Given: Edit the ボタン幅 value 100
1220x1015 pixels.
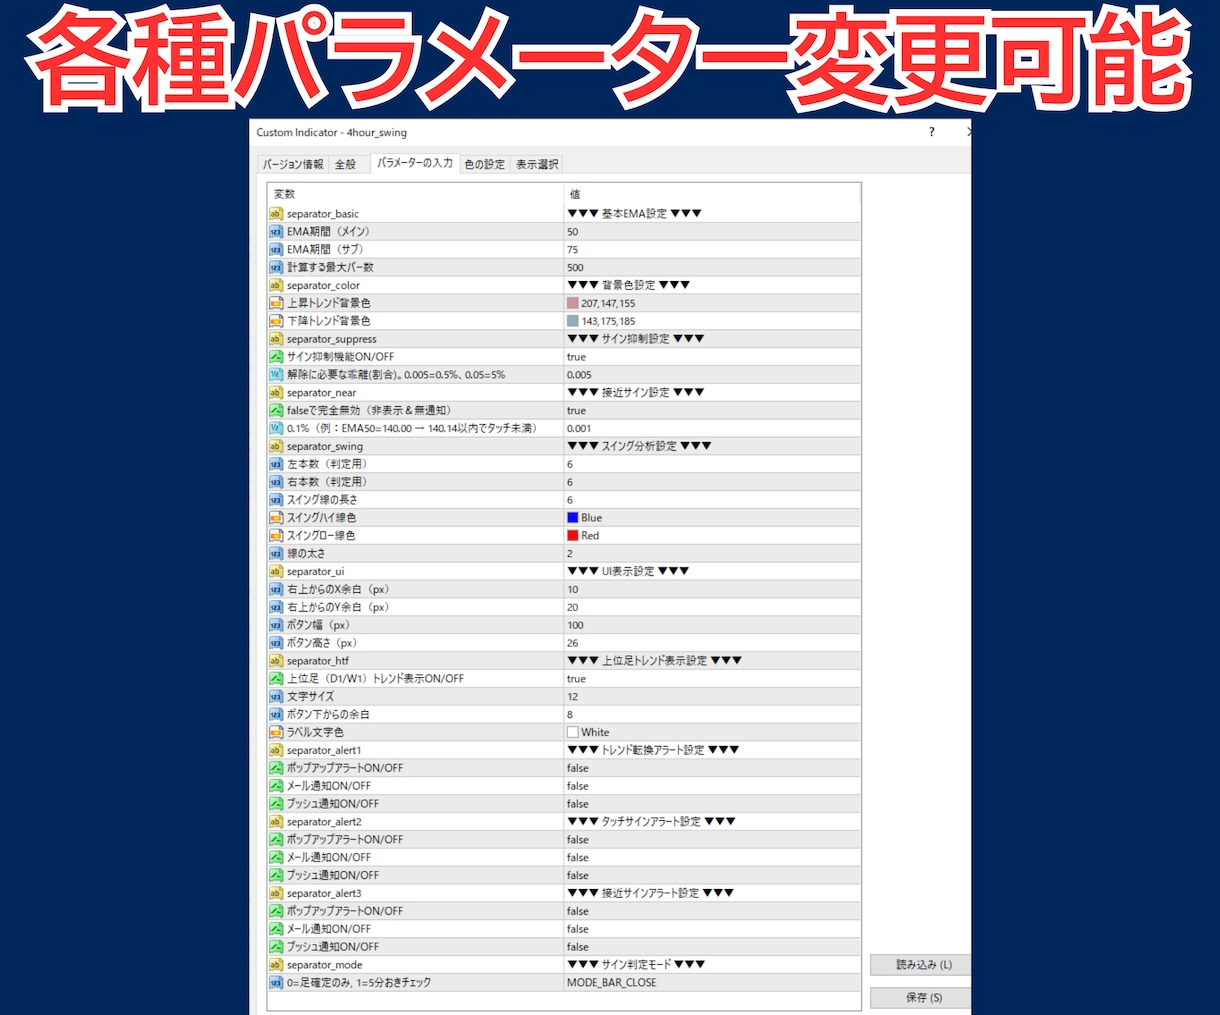Looking at the screenshot, I should point(712,625).
